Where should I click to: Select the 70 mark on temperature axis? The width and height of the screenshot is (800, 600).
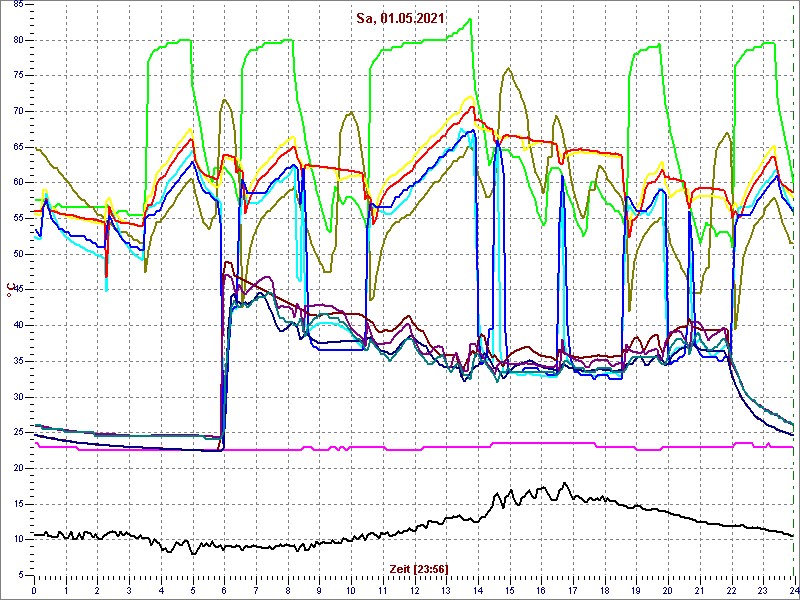pos(17,112)
